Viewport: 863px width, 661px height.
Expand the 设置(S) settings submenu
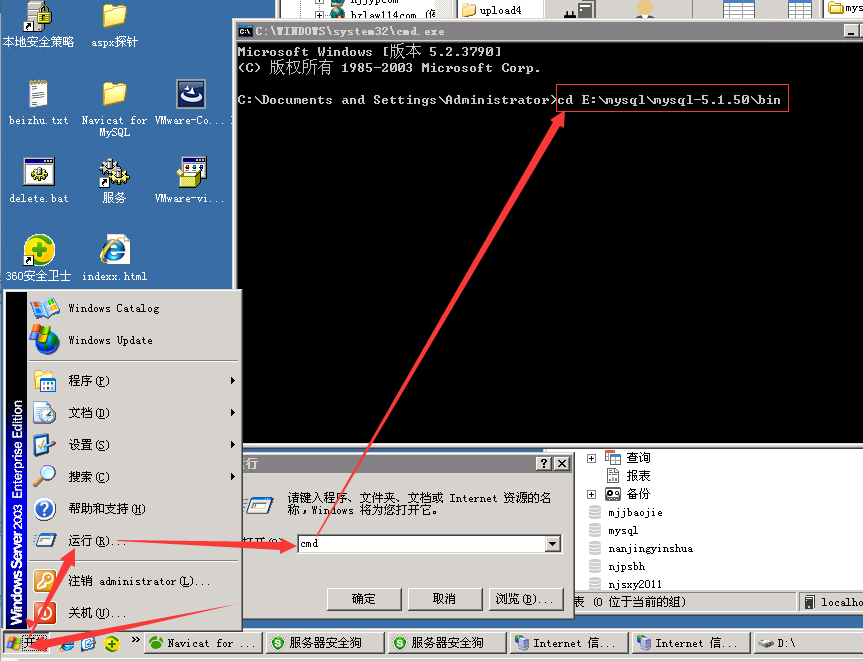pyautogui.click(x=134, y=445)
